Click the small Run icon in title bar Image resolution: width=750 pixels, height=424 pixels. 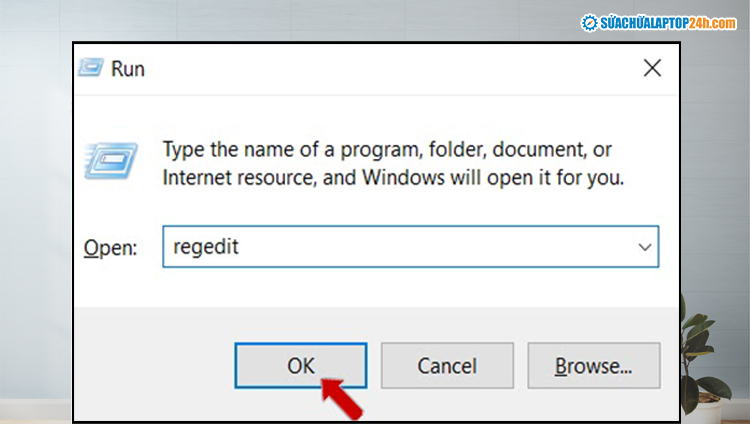coord(93,70)
